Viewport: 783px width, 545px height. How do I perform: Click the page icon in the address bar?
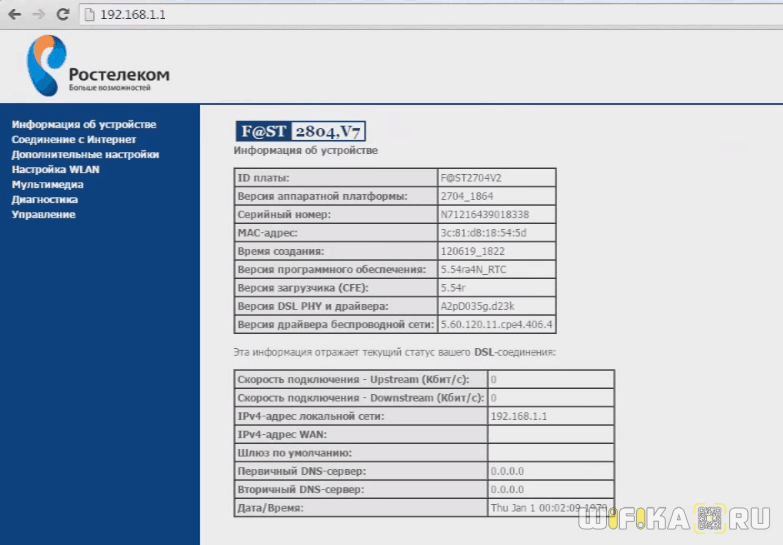pyautogui.click(x=89, y=14)
